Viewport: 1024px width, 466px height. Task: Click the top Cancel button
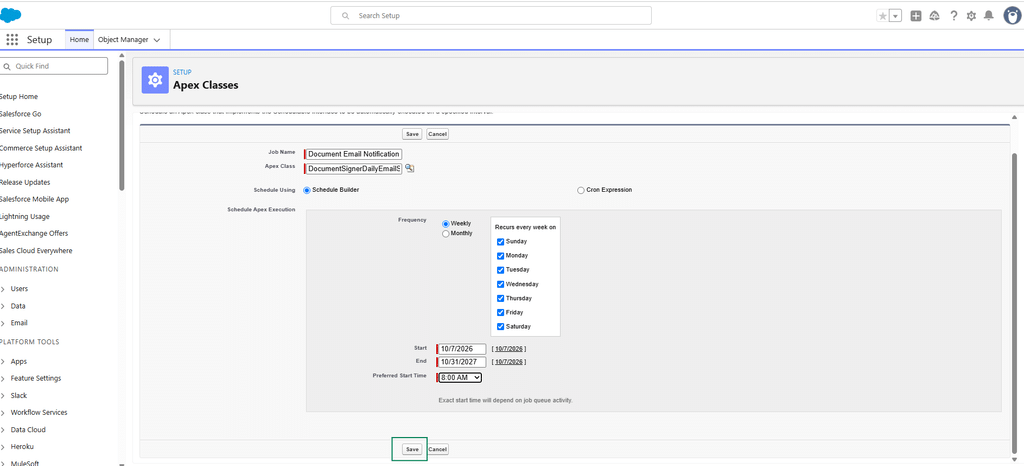[438, 134]
